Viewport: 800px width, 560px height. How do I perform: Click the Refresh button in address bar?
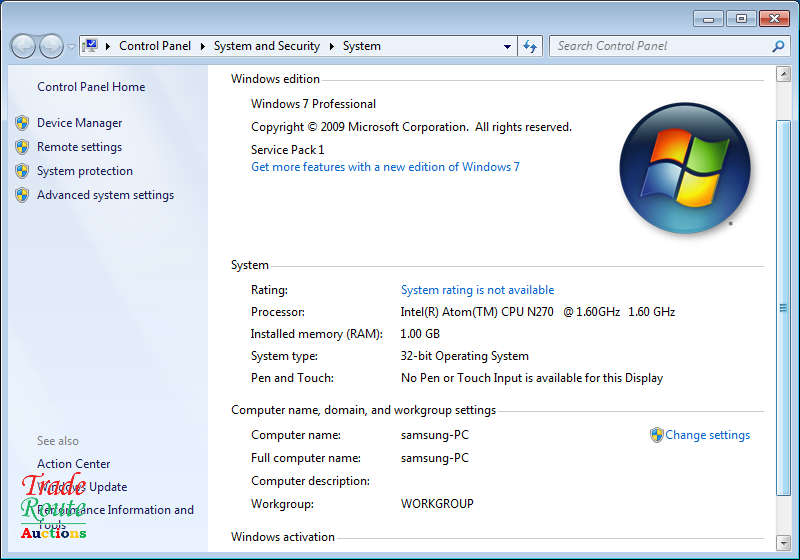tap(530, 46)
